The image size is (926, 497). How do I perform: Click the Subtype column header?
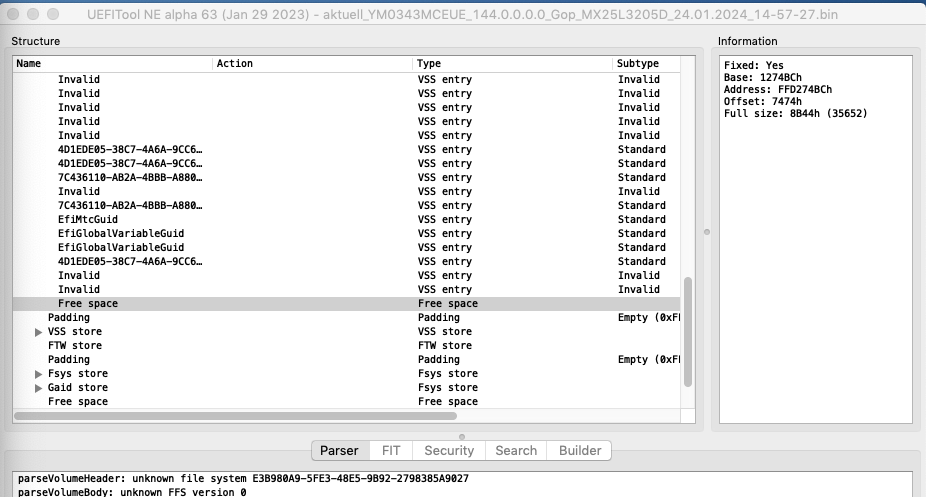tap(646, 64)
